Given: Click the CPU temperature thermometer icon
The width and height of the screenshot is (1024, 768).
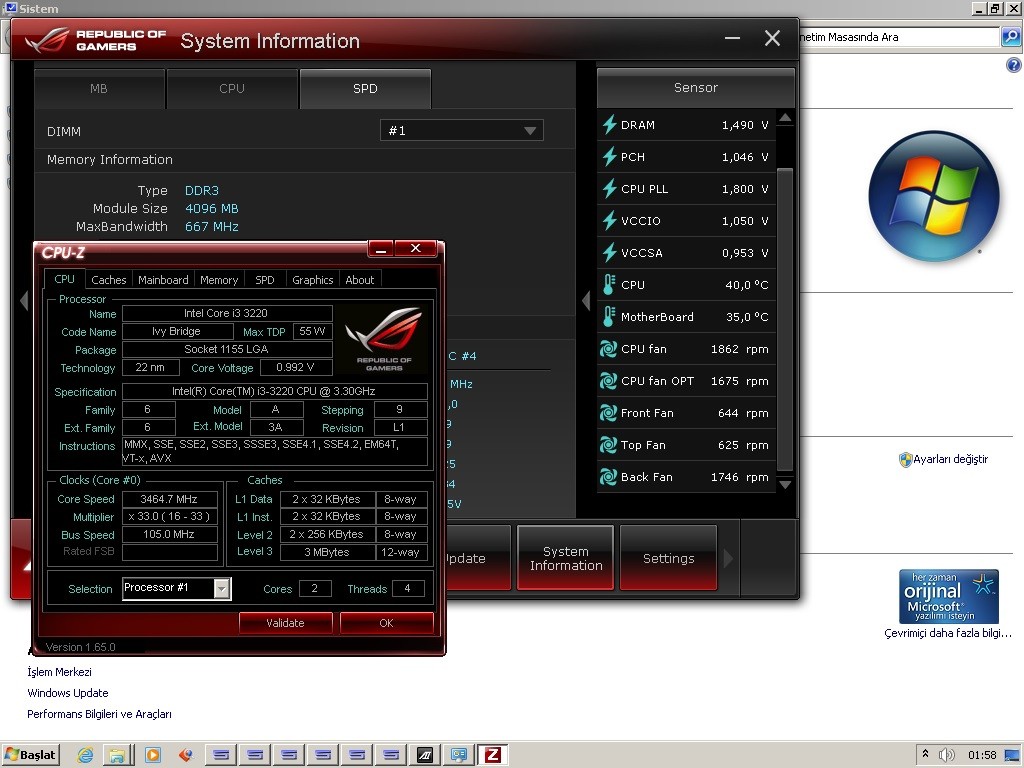Looking at the screenshot, I should 609,285.
